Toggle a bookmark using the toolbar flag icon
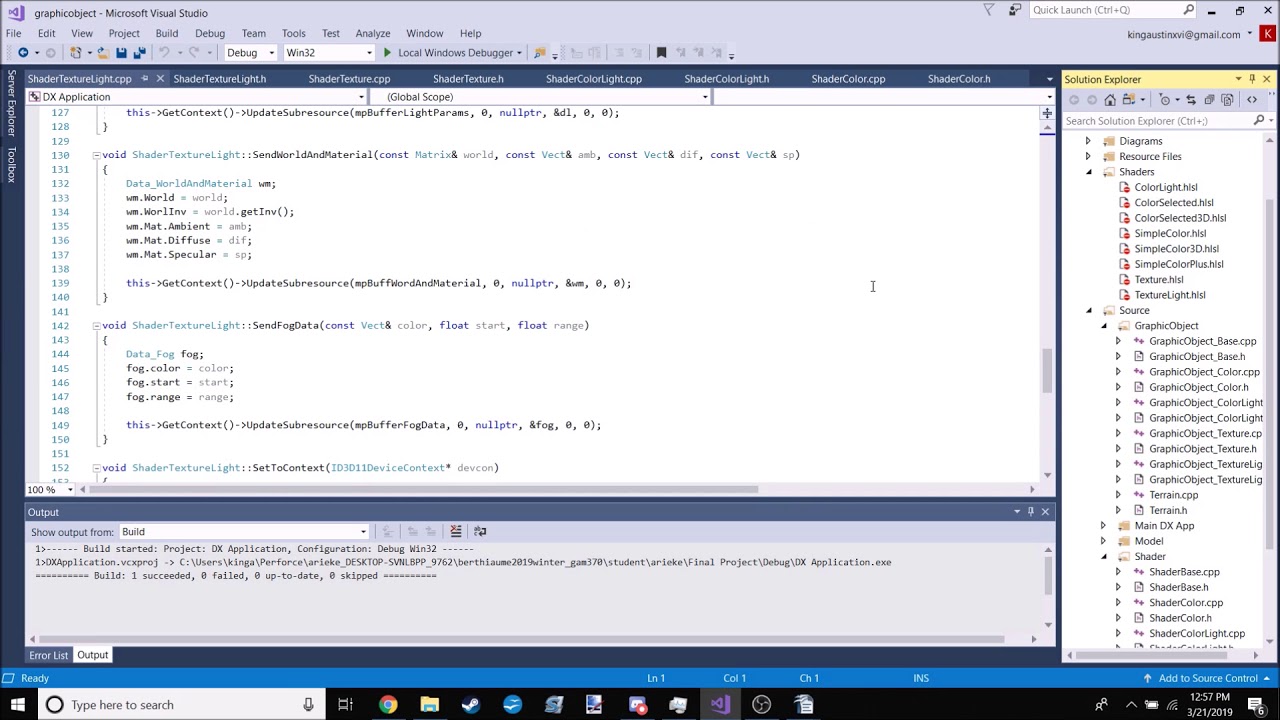 point(661,53)
